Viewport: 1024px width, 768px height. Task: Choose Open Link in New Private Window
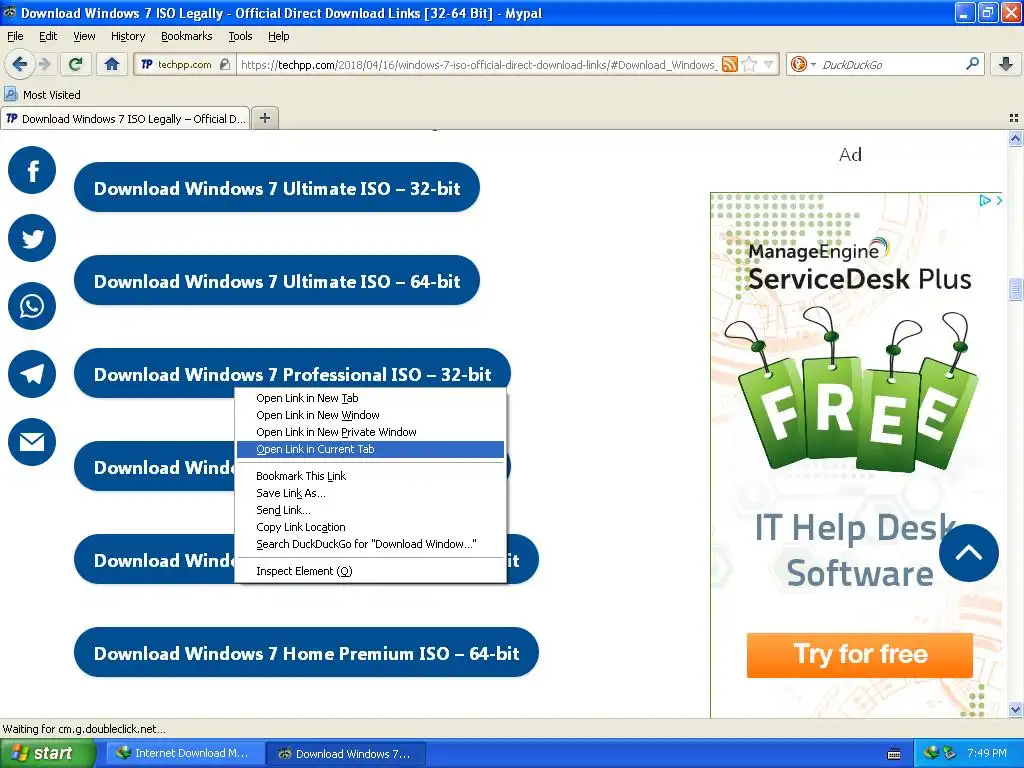(370, 432)
